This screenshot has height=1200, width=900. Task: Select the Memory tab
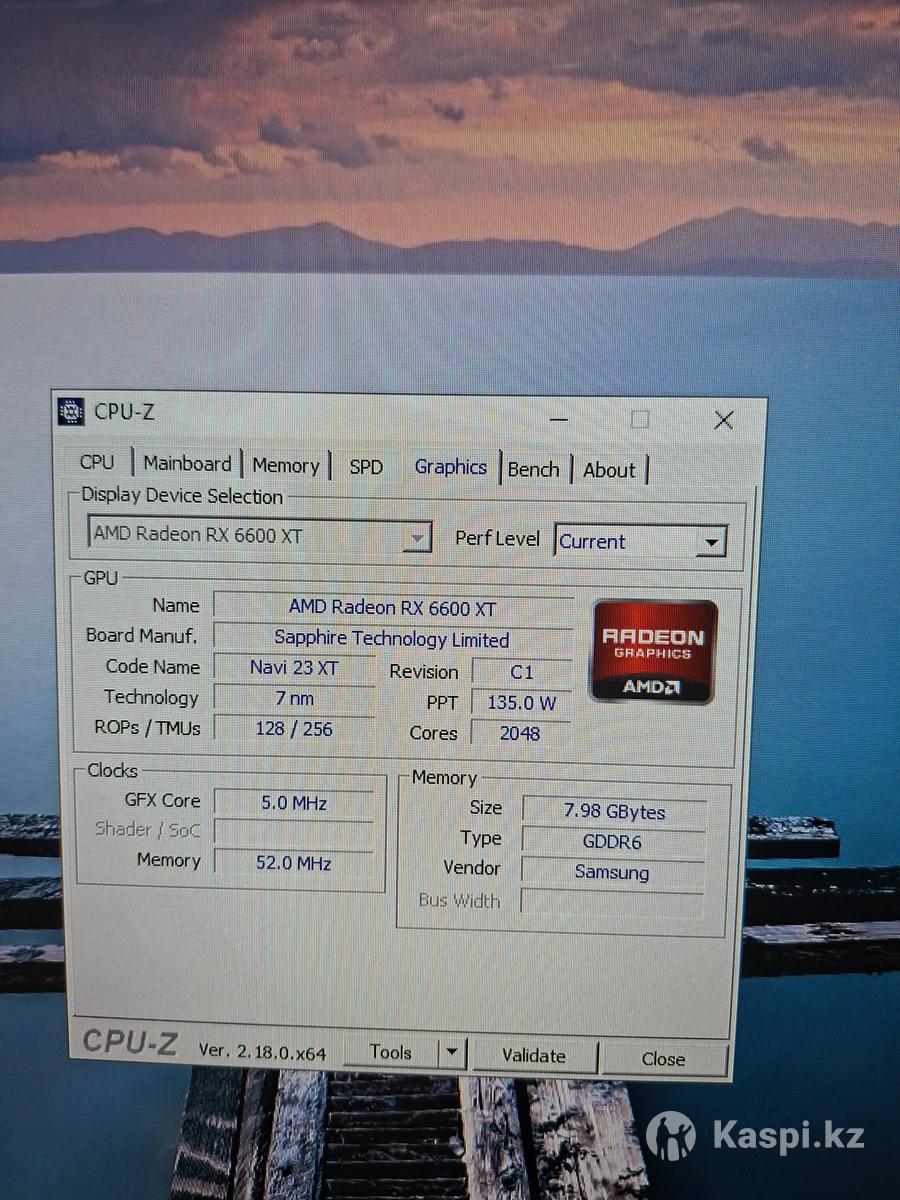[x=285, y=466]
